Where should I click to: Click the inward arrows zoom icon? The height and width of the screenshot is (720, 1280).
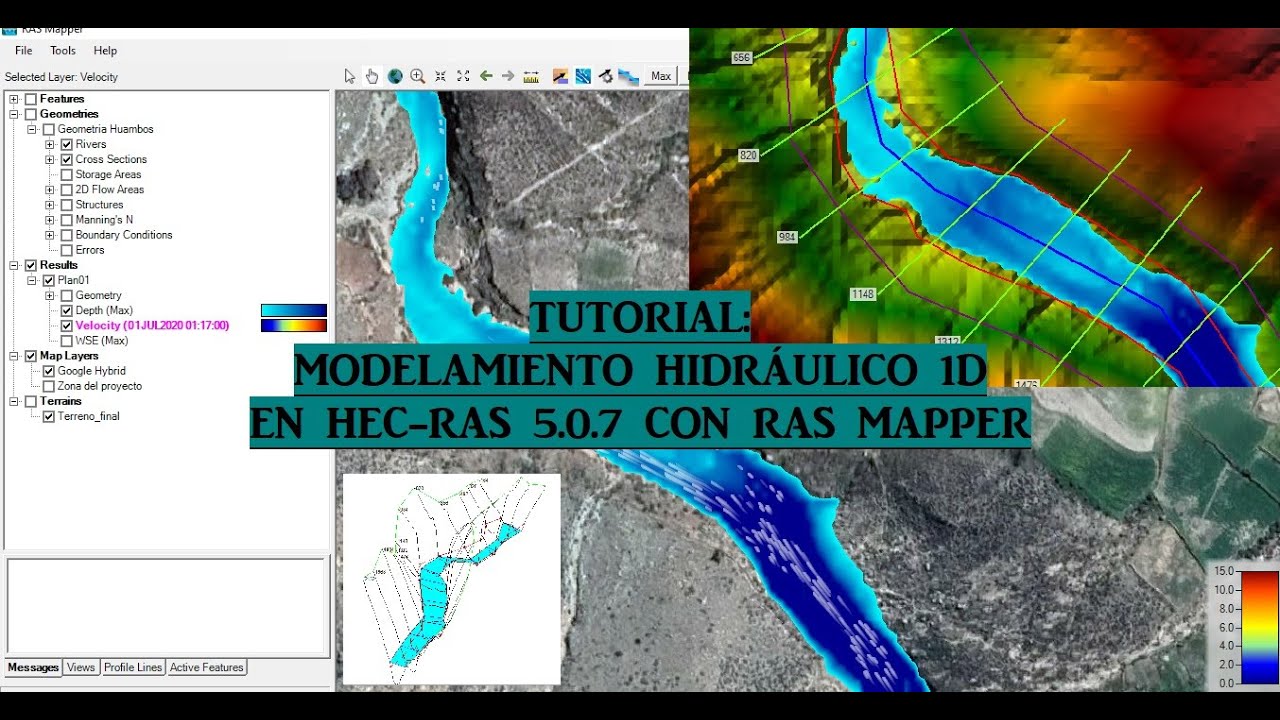[440, 76]
